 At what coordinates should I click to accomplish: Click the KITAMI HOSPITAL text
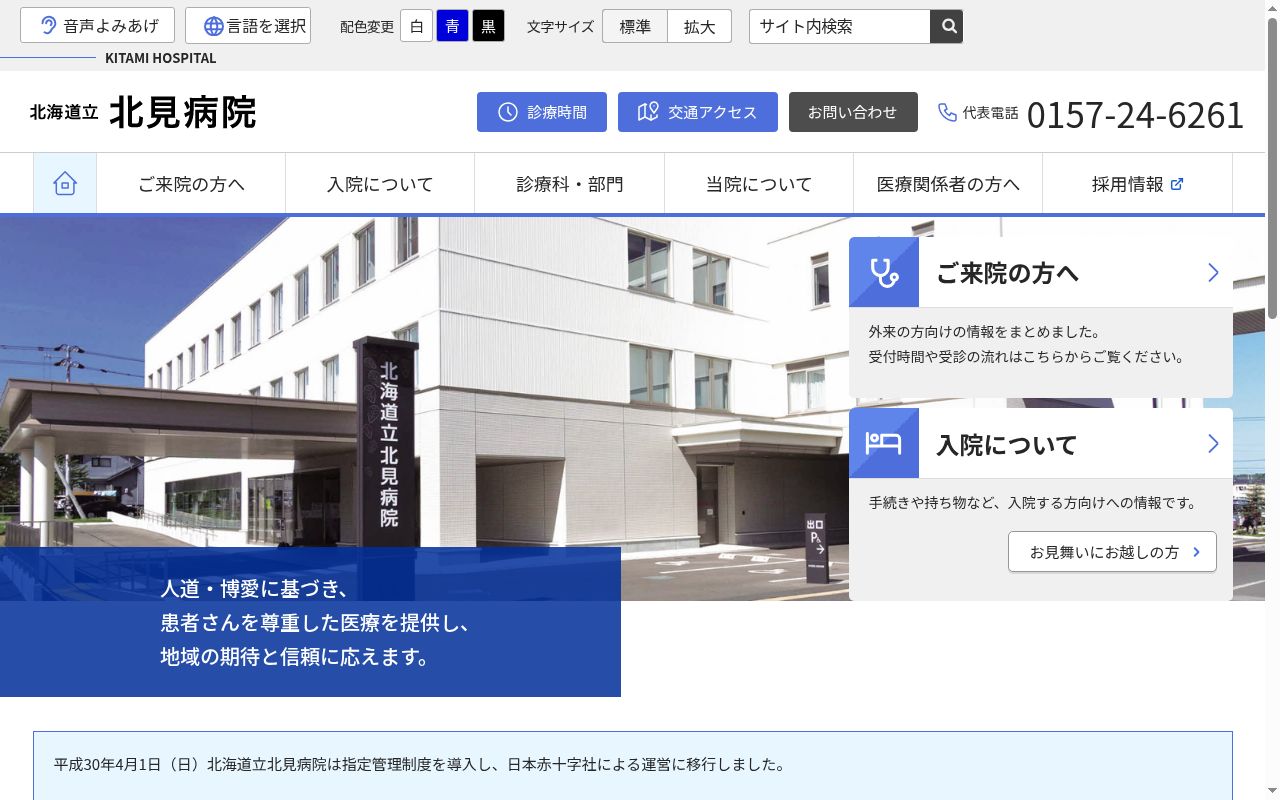(161, 58)
